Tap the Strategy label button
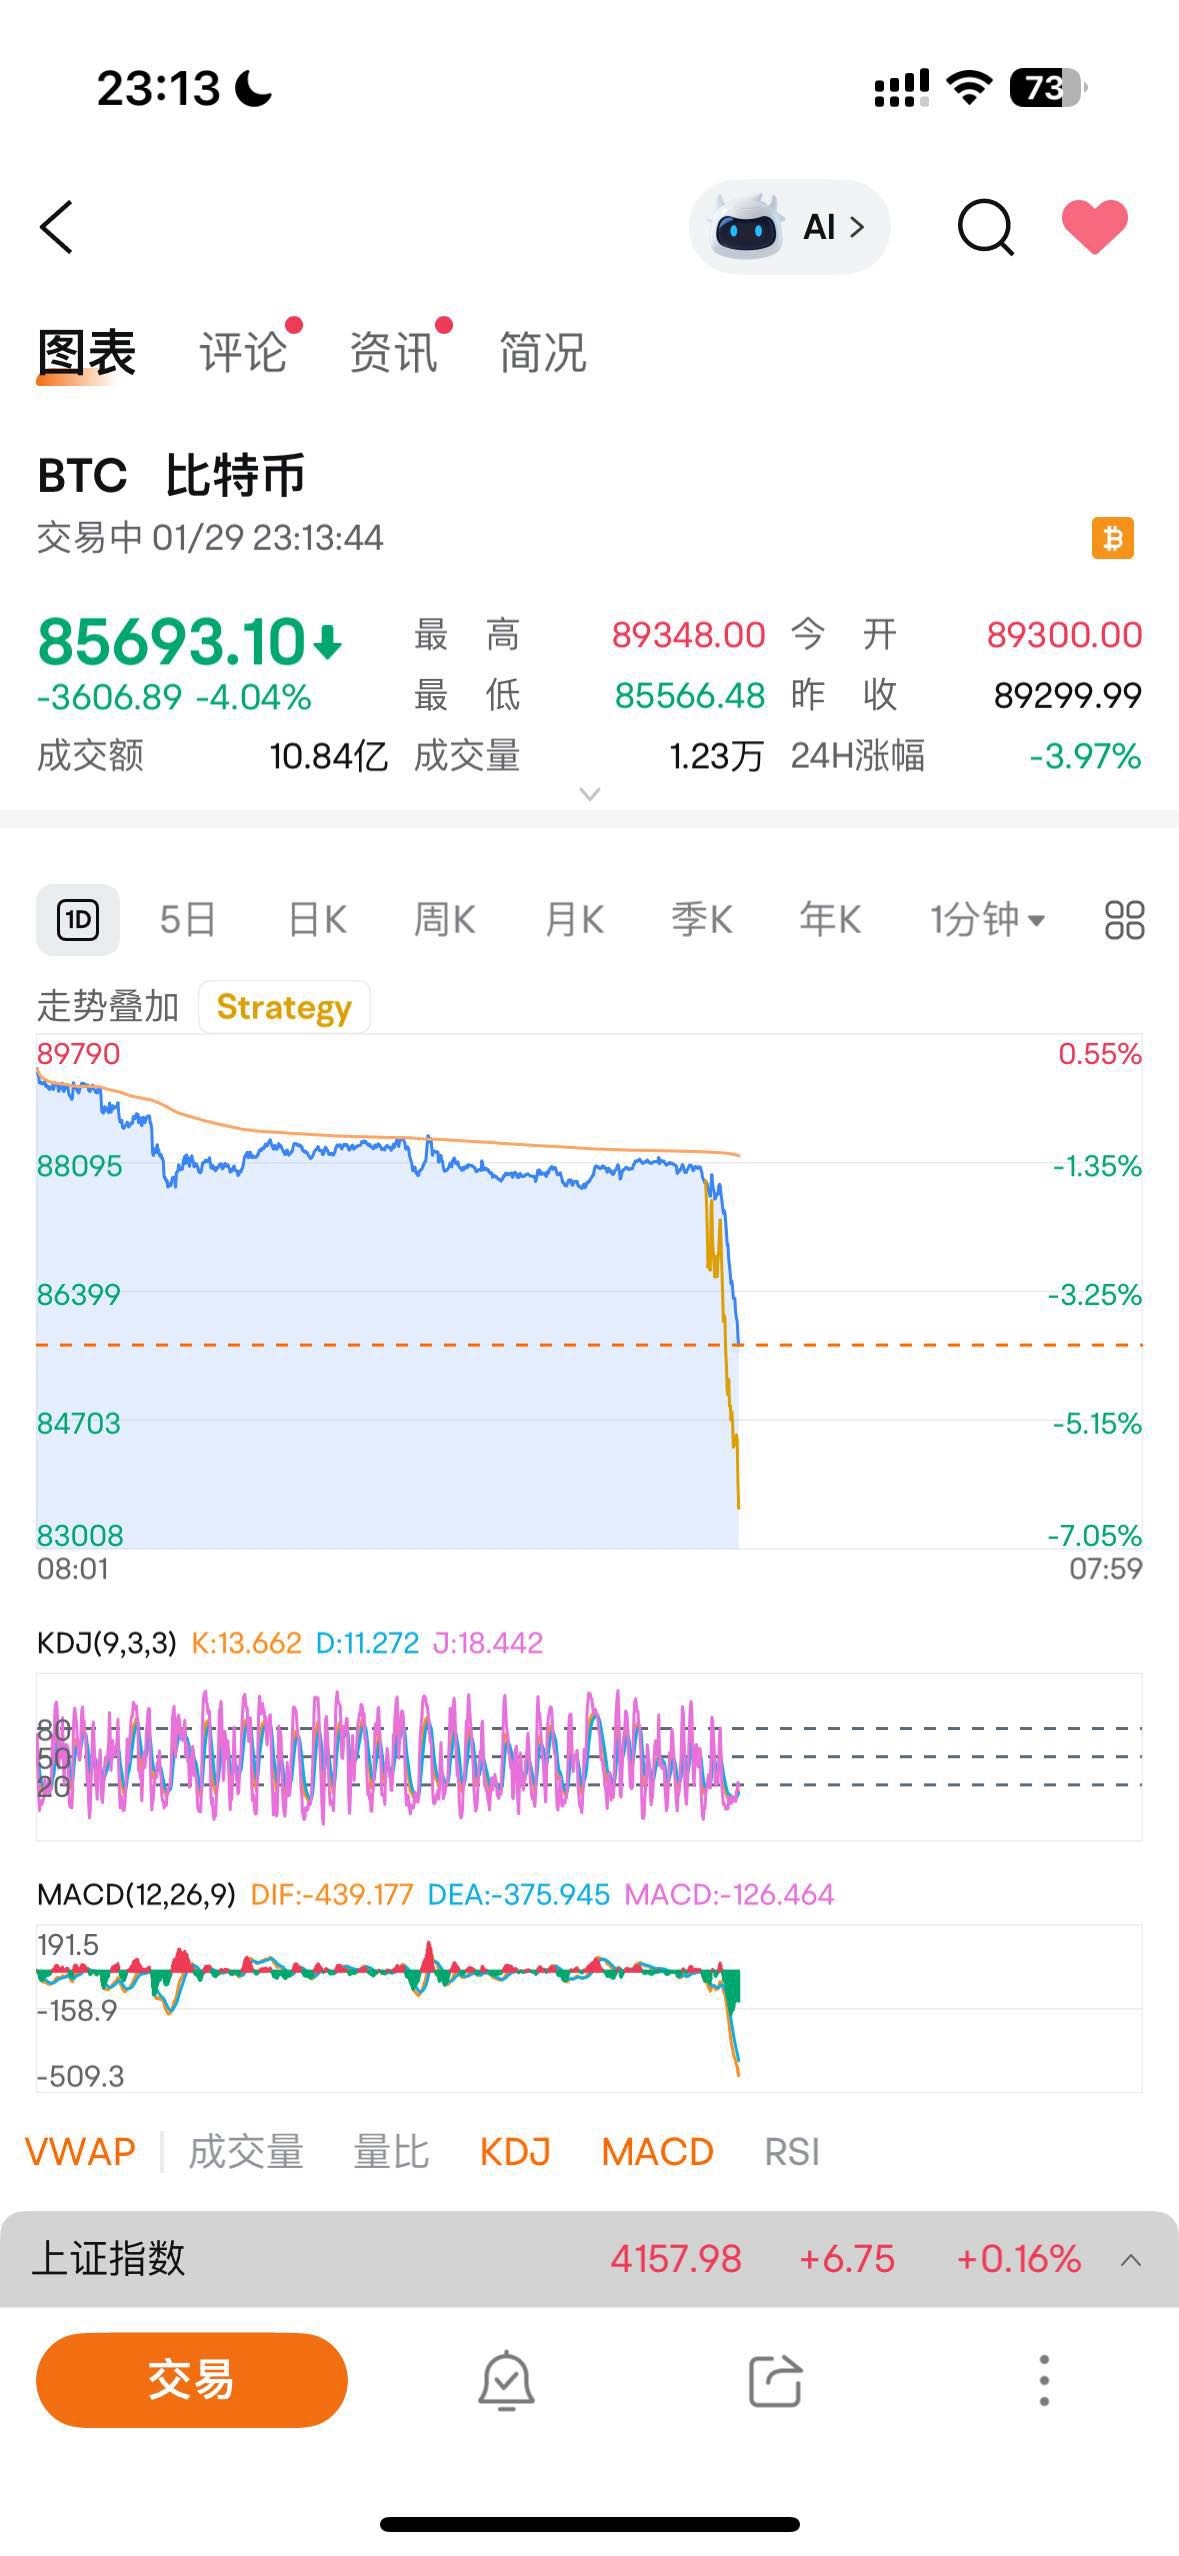This screenshot has height=2556, width=1179. (284, 1007)
